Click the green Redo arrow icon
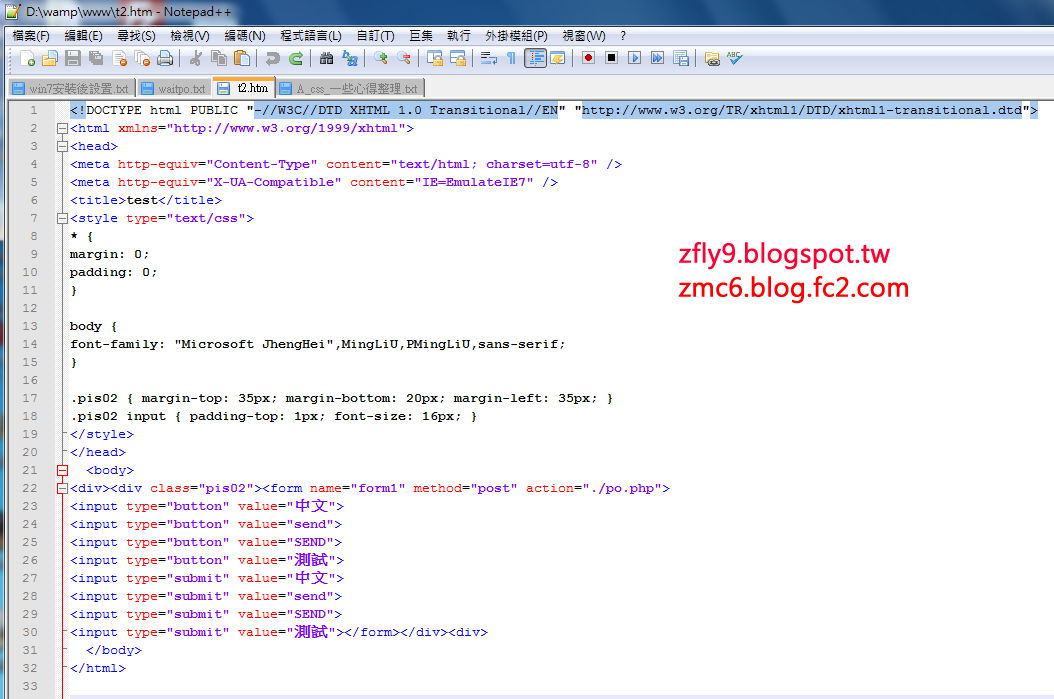The image size is (1054, 699). tap(295, 58)
